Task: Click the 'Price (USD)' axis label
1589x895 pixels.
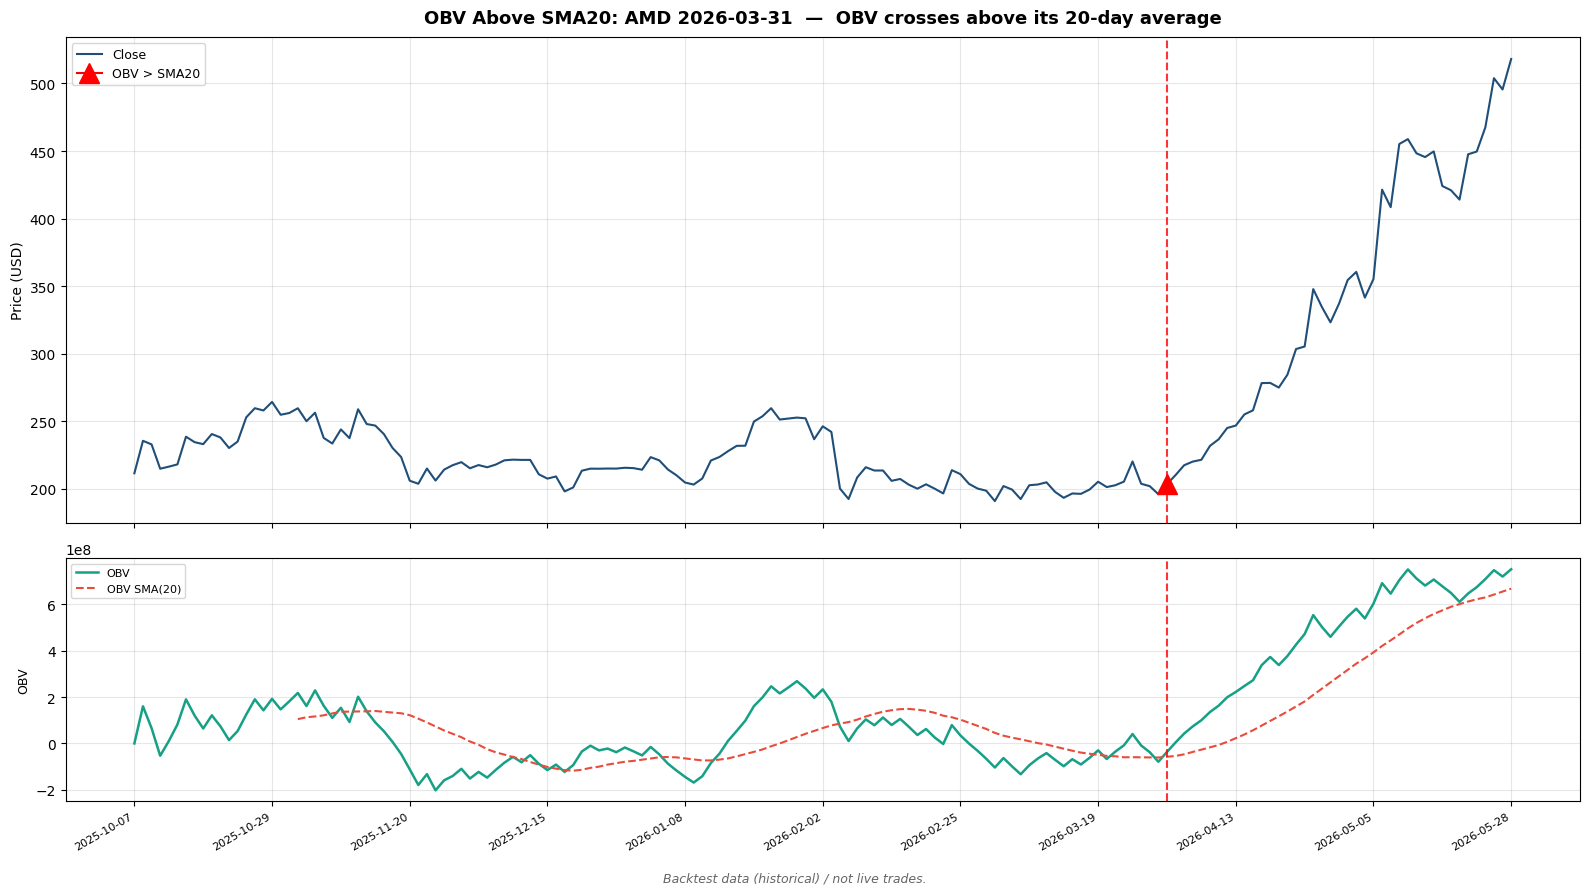Action: (x=16, y=281)
